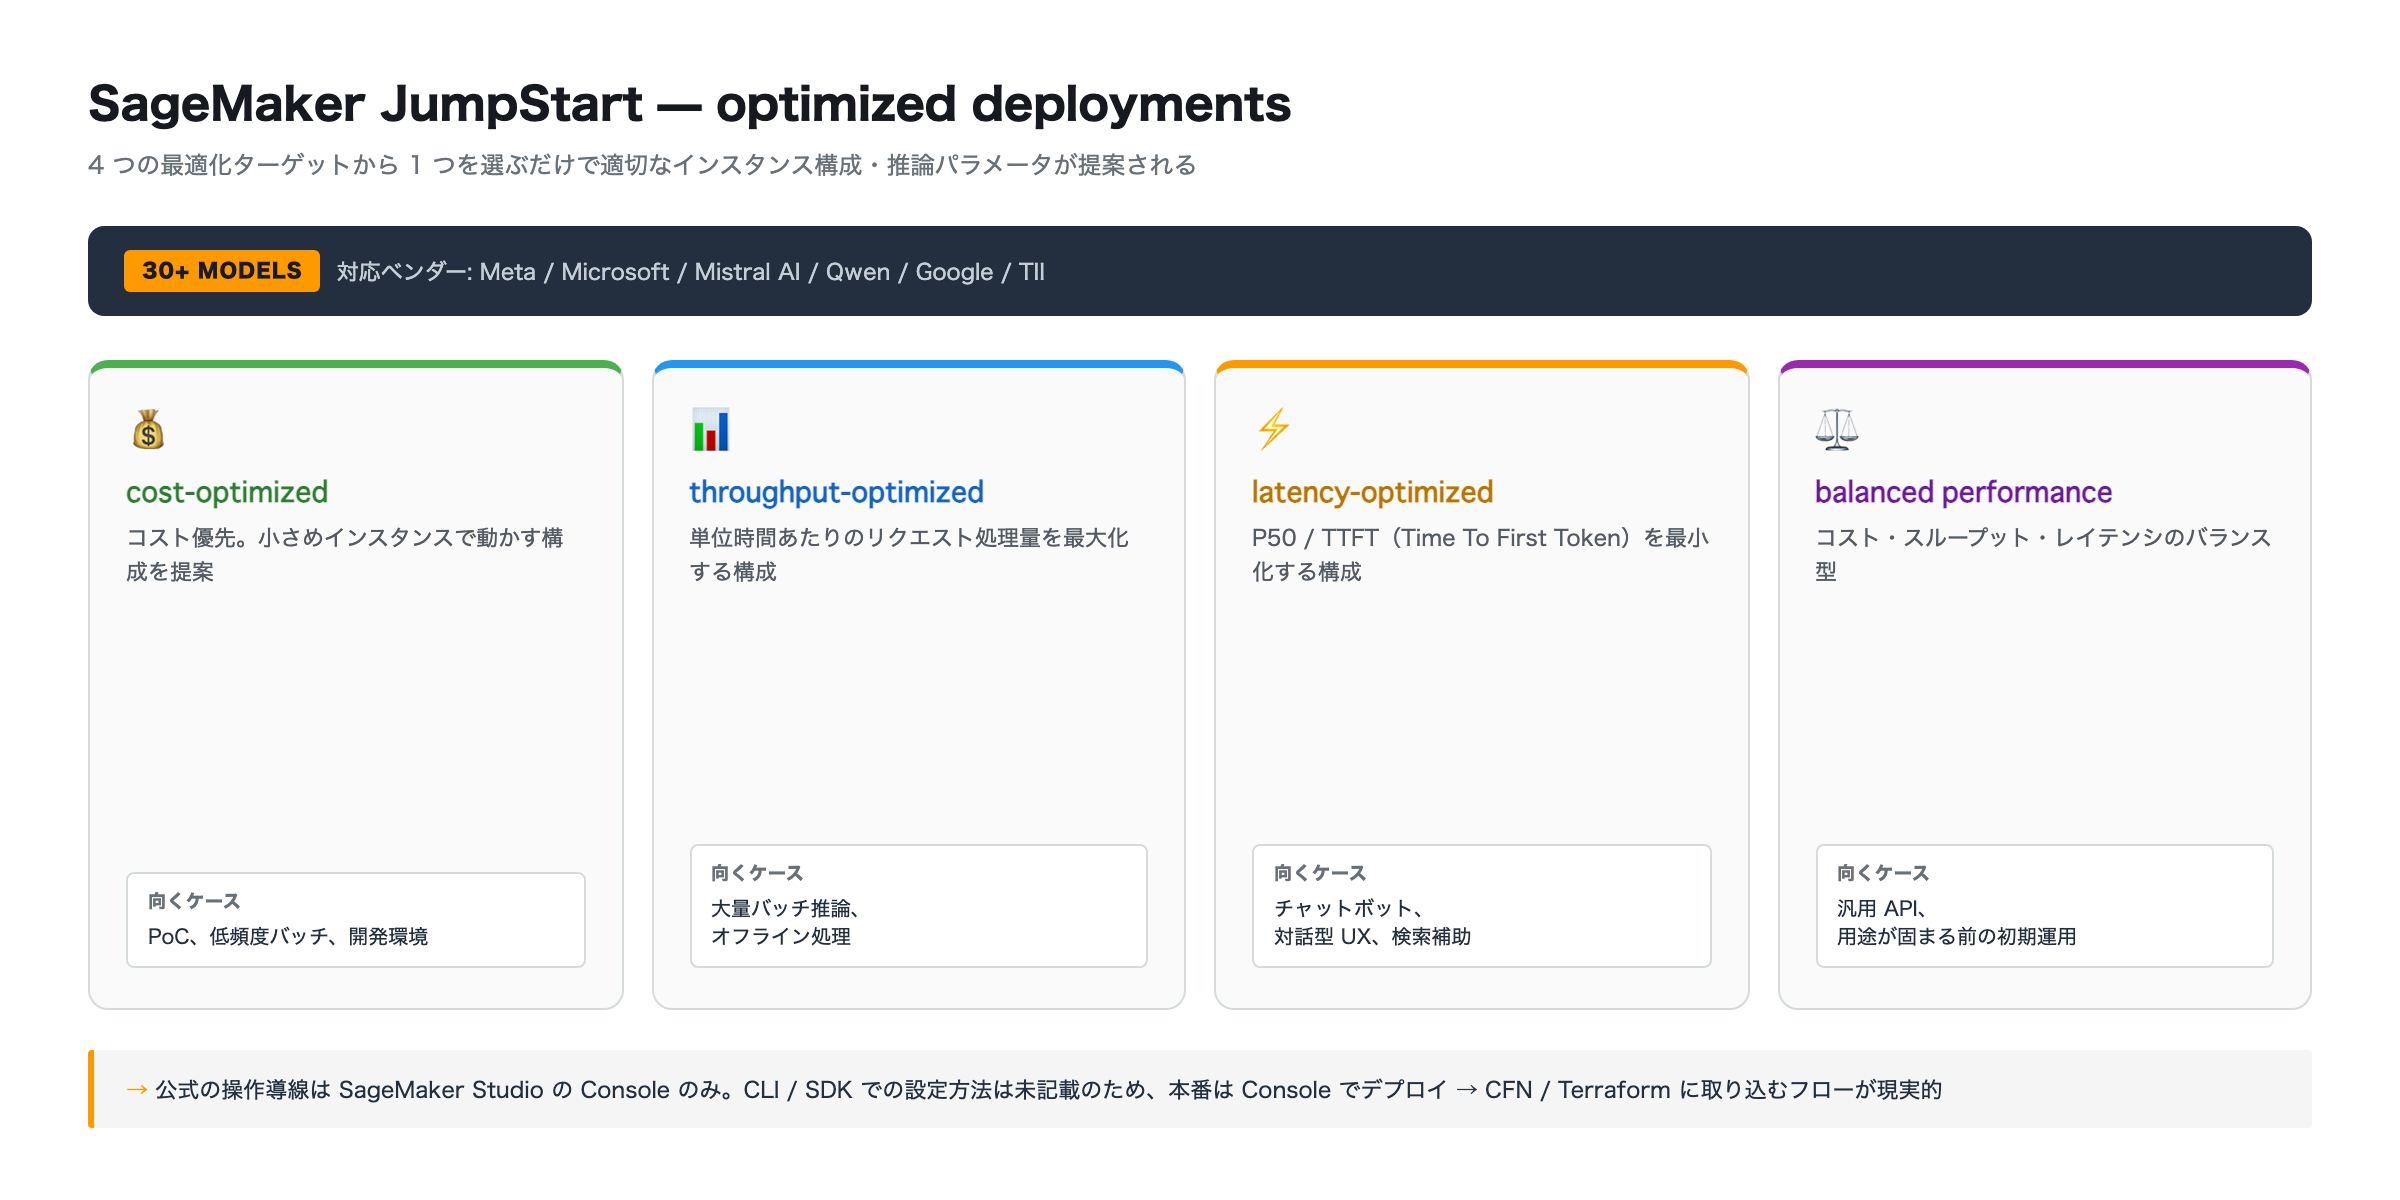2400x1200 pixels.
Task: Click "向くケース" label in the latency-optimized card
Action: point(1320,873)
